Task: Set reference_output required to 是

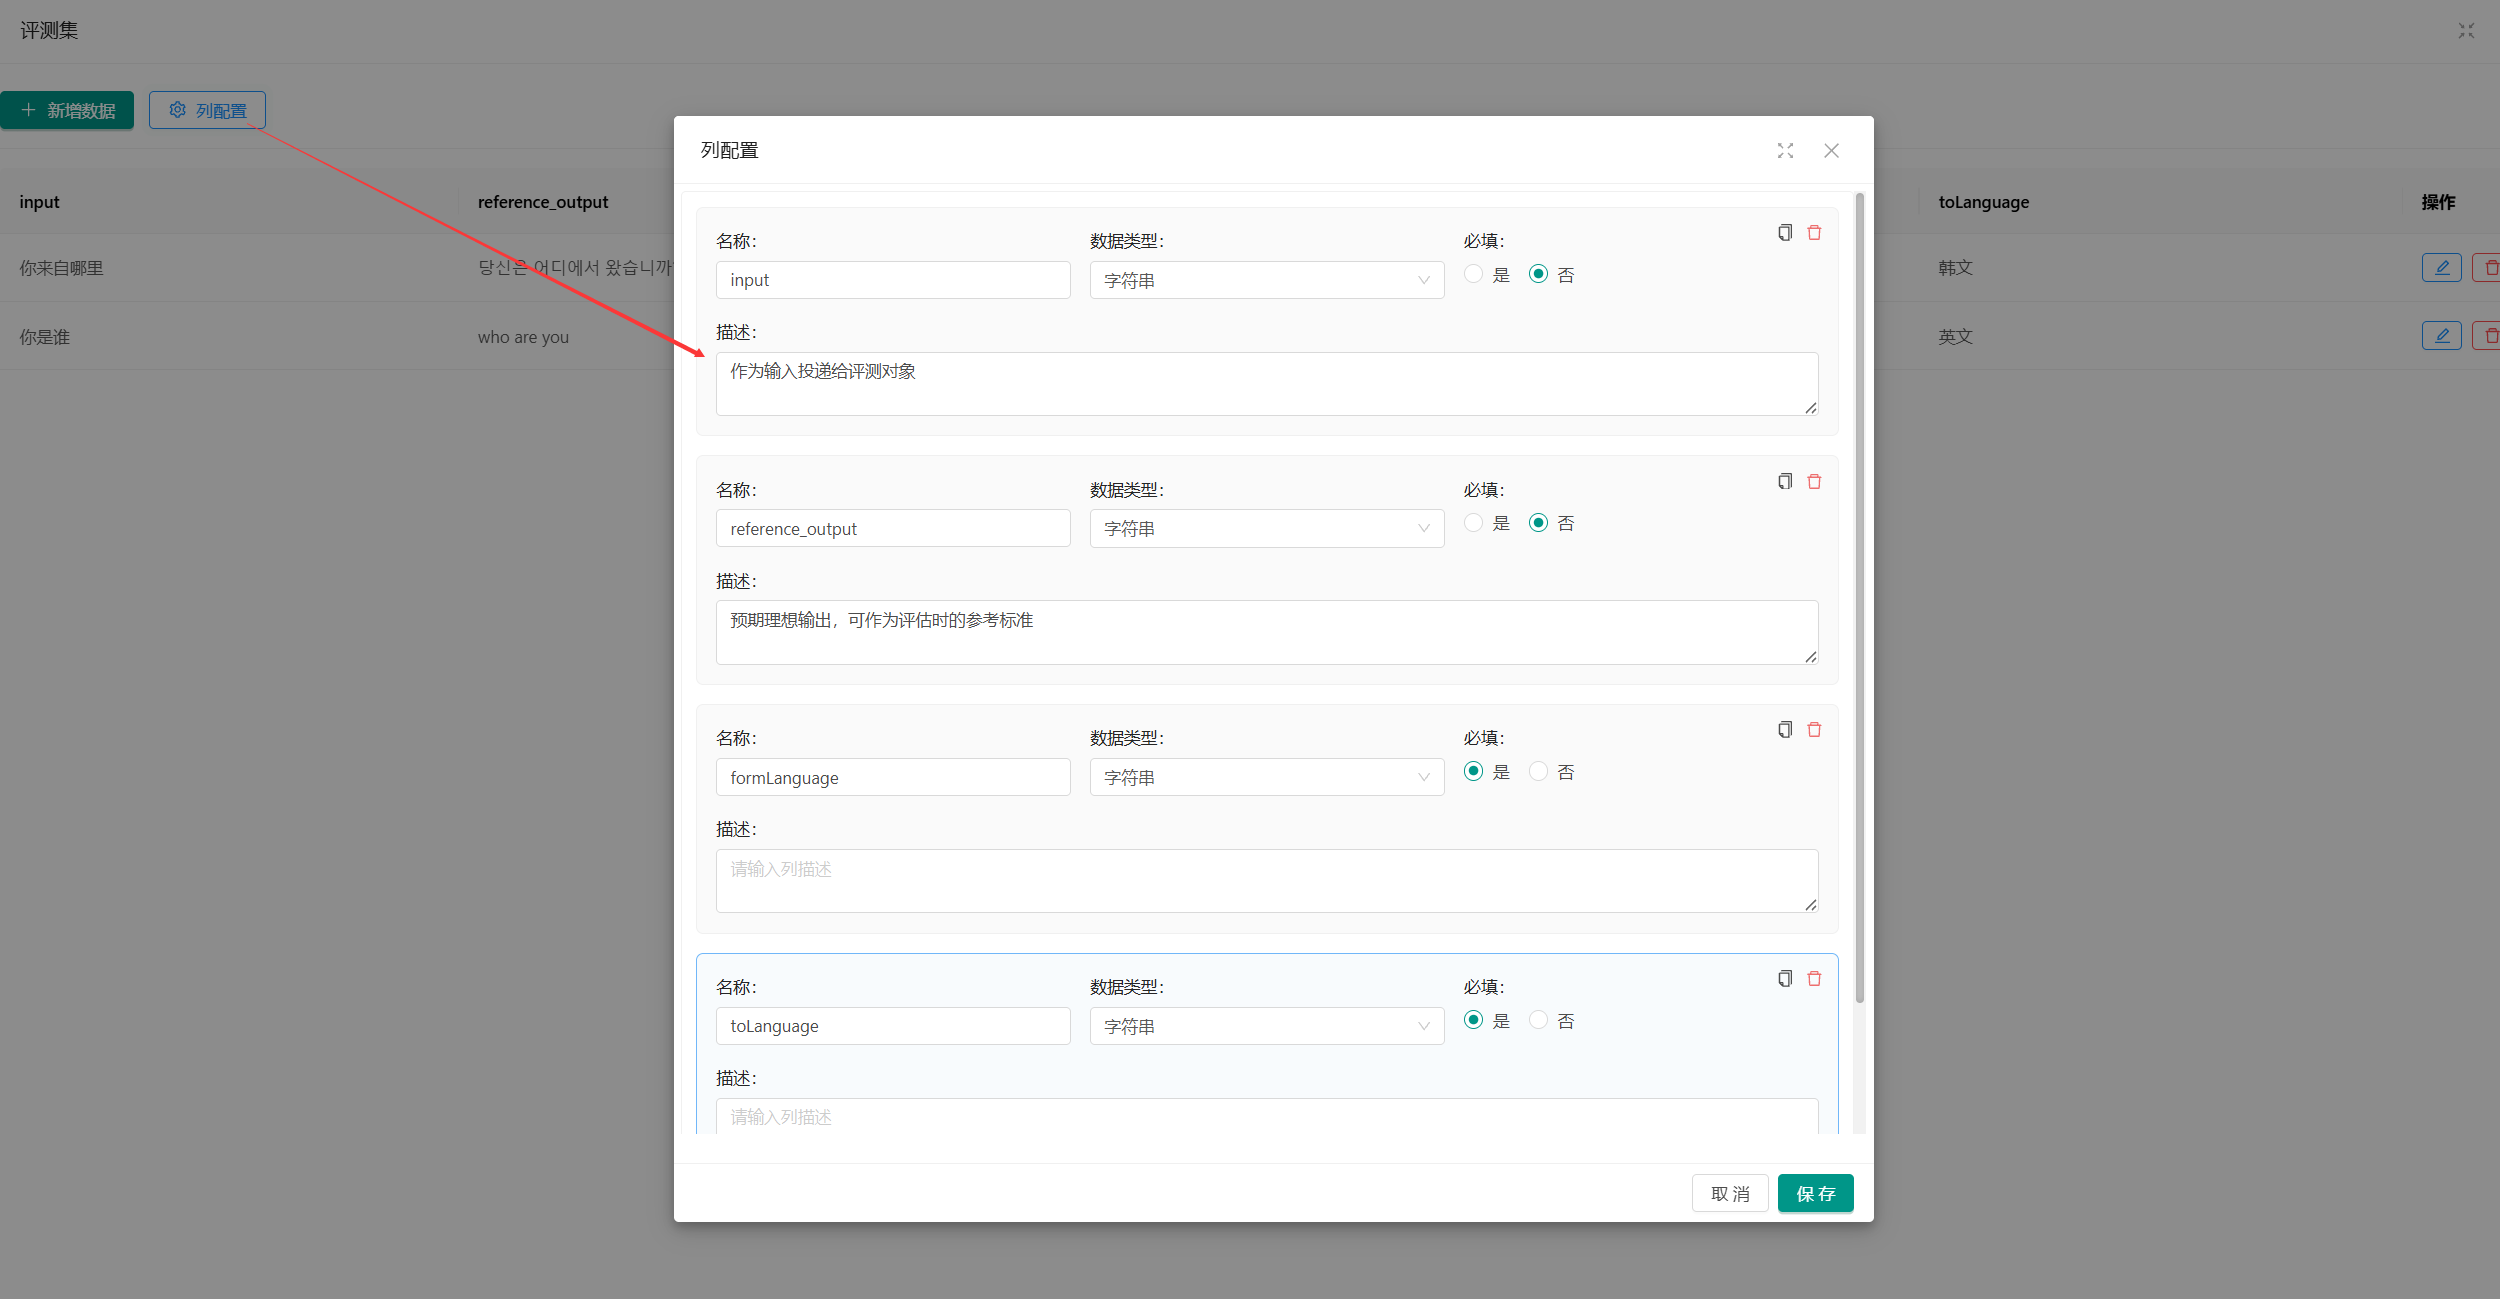Action: pyautogui.click(x=1473, y=523)
